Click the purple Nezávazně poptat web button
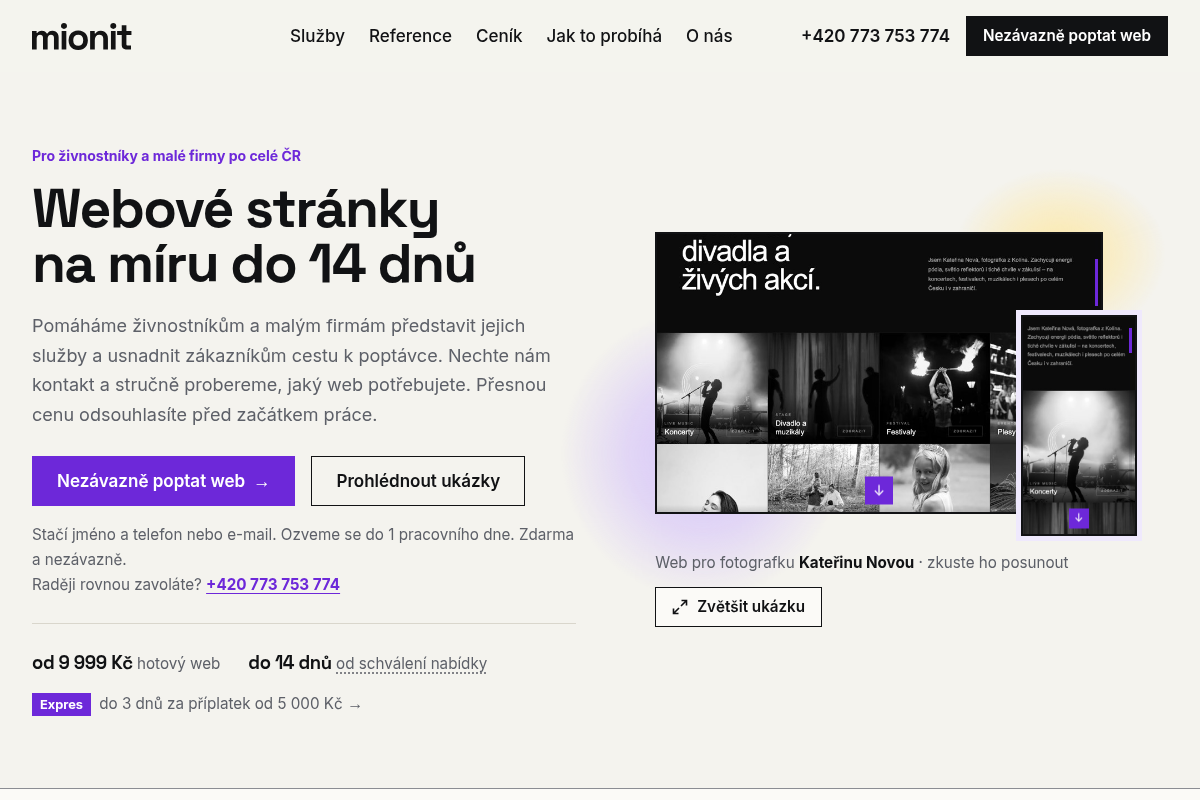1200x800 pixels. [x=163, y=481]
